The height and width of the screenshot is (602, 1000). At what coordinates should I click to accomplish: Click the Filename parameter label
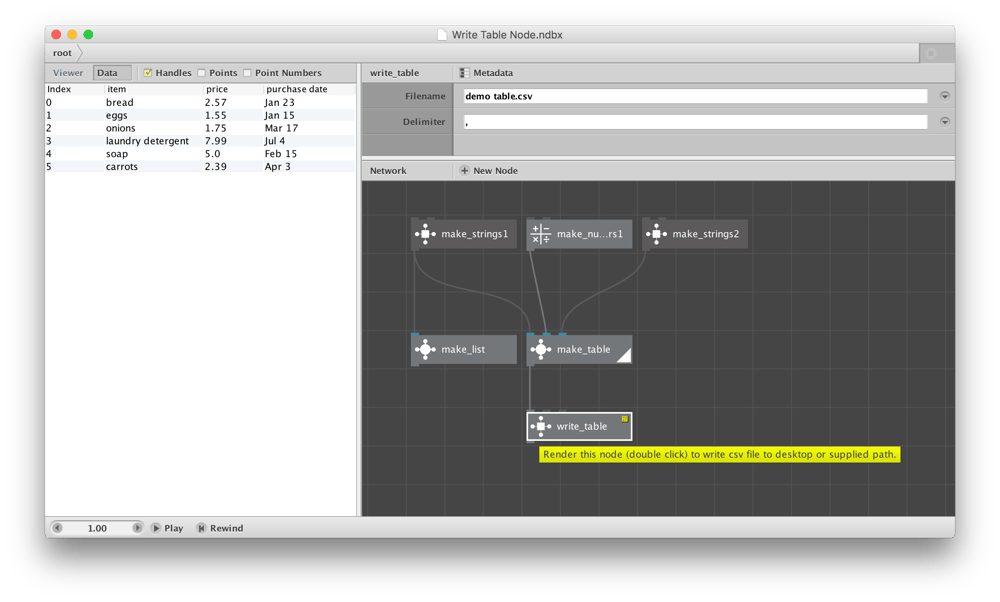425,96
